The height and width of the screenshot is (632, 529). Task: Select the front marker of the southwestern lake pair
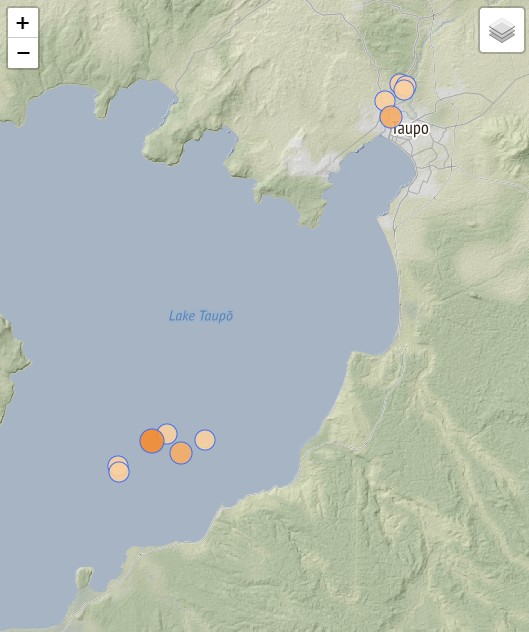[x=119, y=472]
